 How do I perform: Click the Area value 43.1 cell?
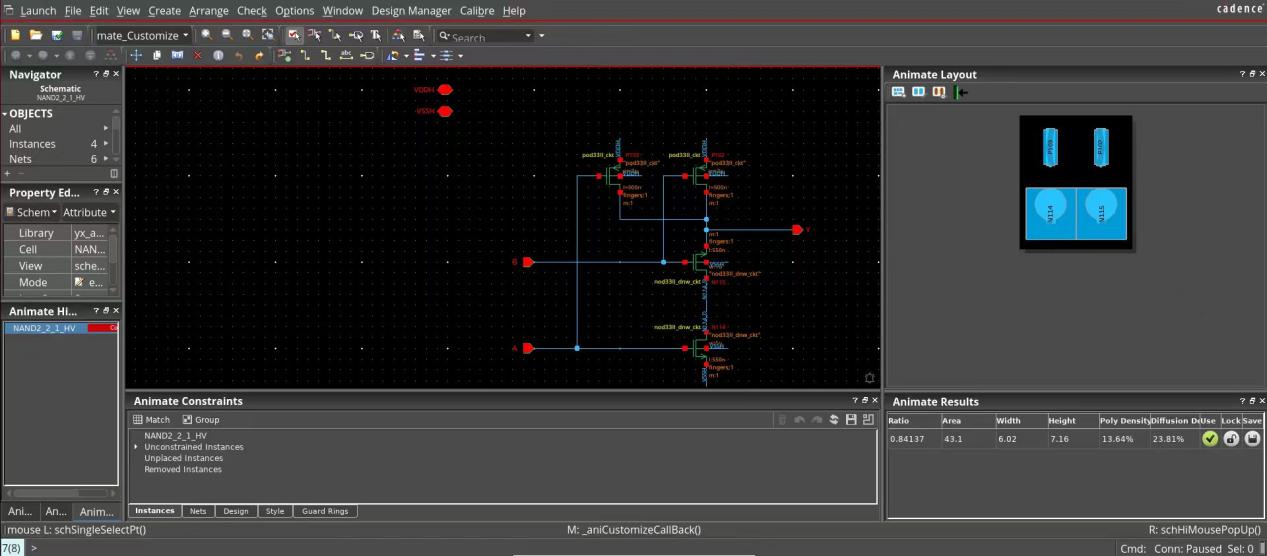pos(966,439)
